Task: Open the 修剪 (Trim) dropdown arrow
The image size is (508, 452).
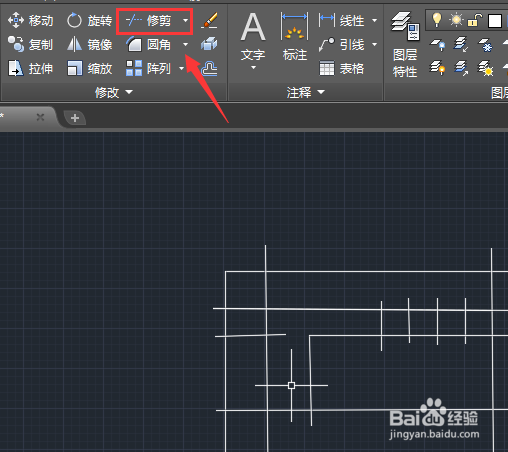Action: [x=185, y=21]
